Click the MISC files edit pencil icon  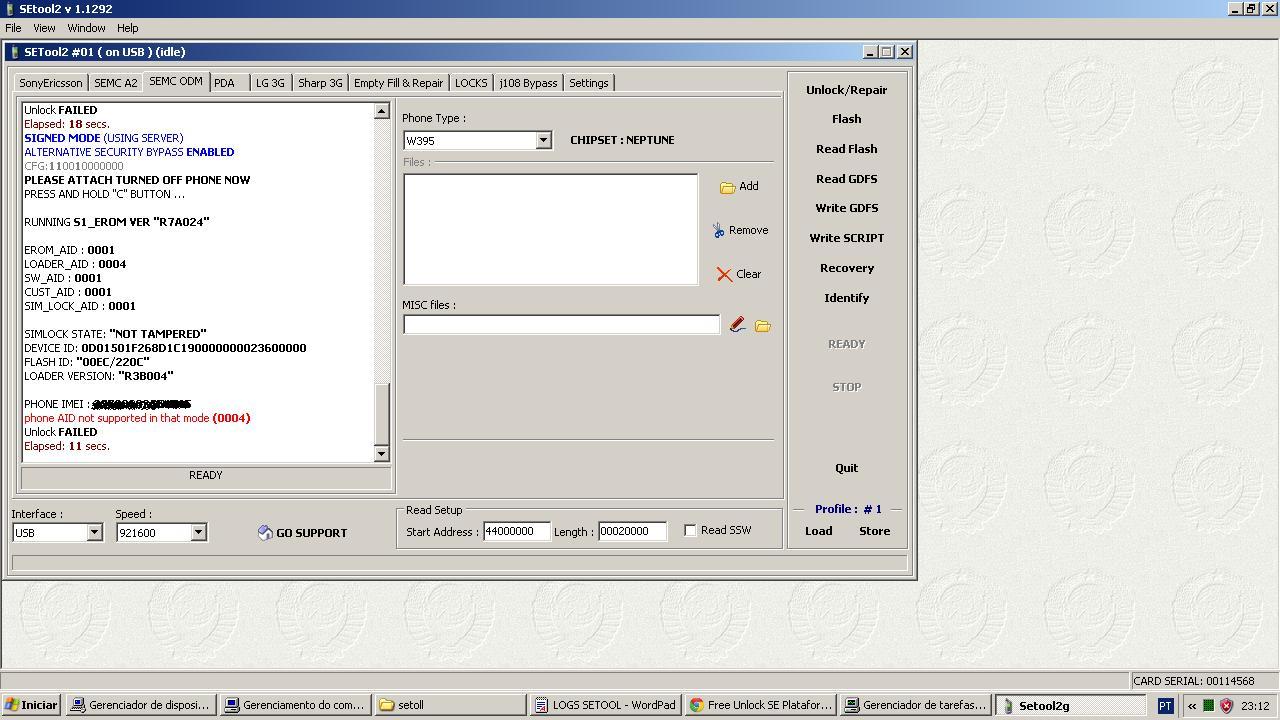(737, 325)
